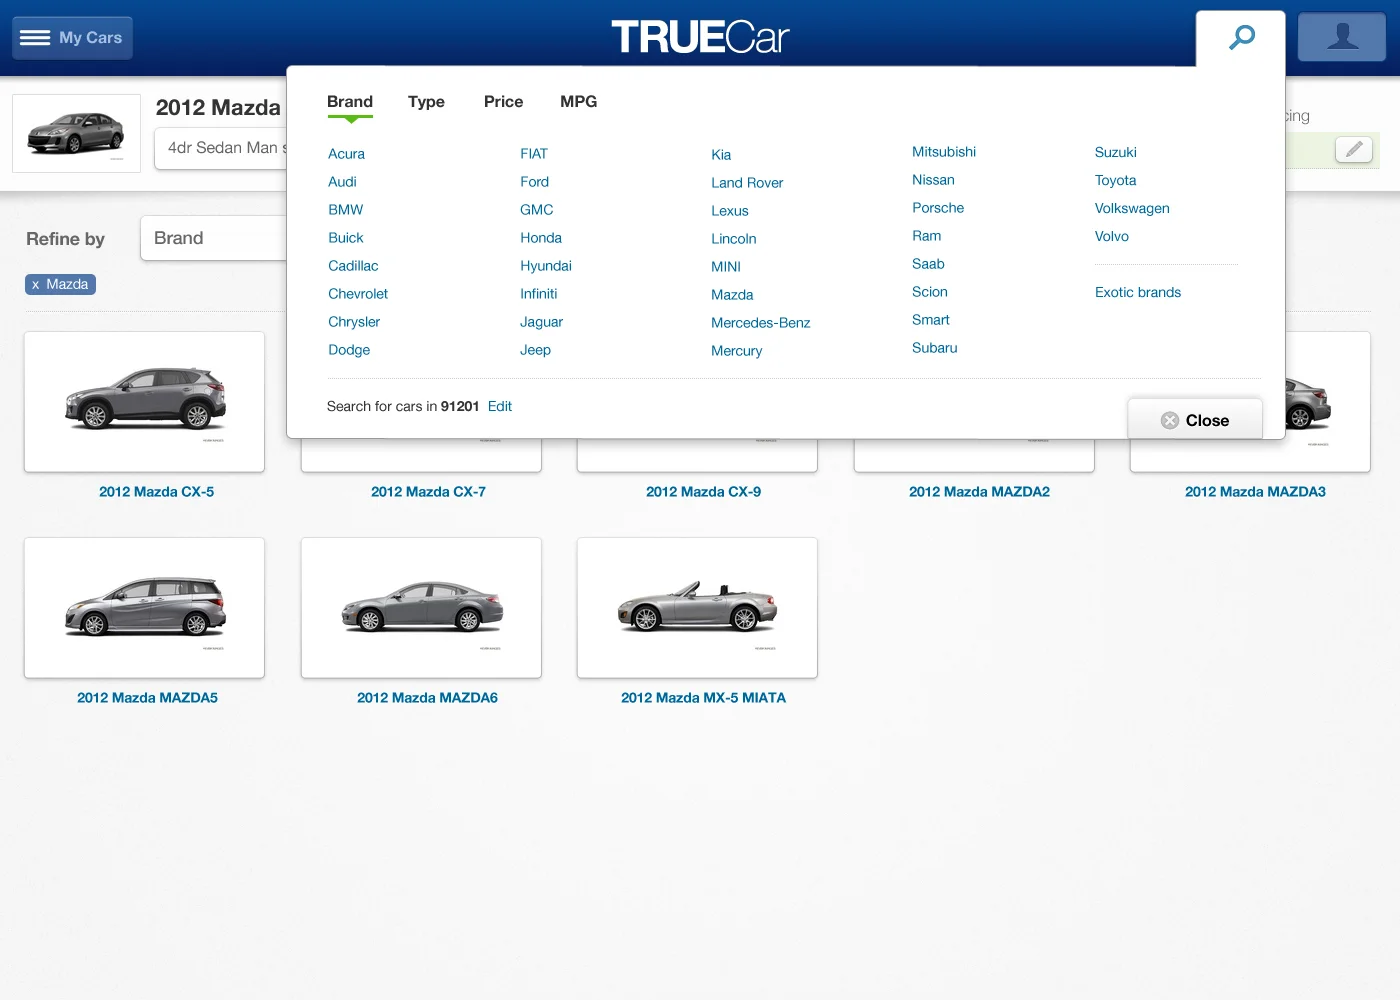This screenshot has width=1400, height=1000.
Task: Select the Mercedes-Benz brand
Action: (x=761, y=323)
